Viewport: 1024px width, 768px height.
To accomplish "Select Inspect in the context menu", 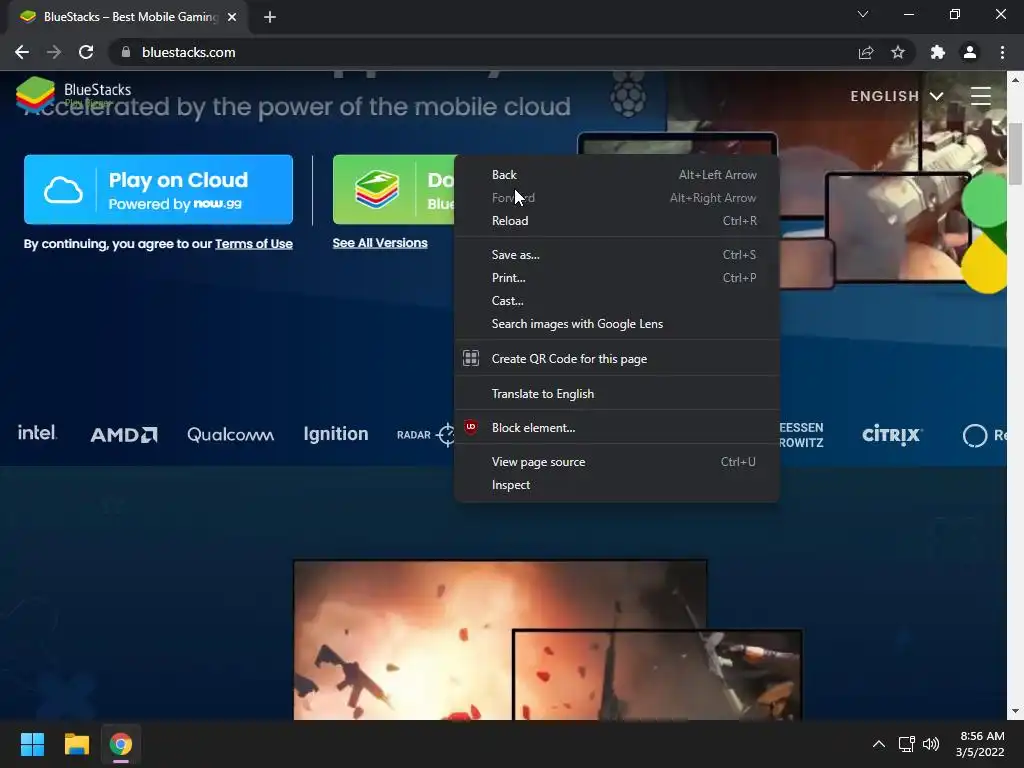I will coord(616,485).
